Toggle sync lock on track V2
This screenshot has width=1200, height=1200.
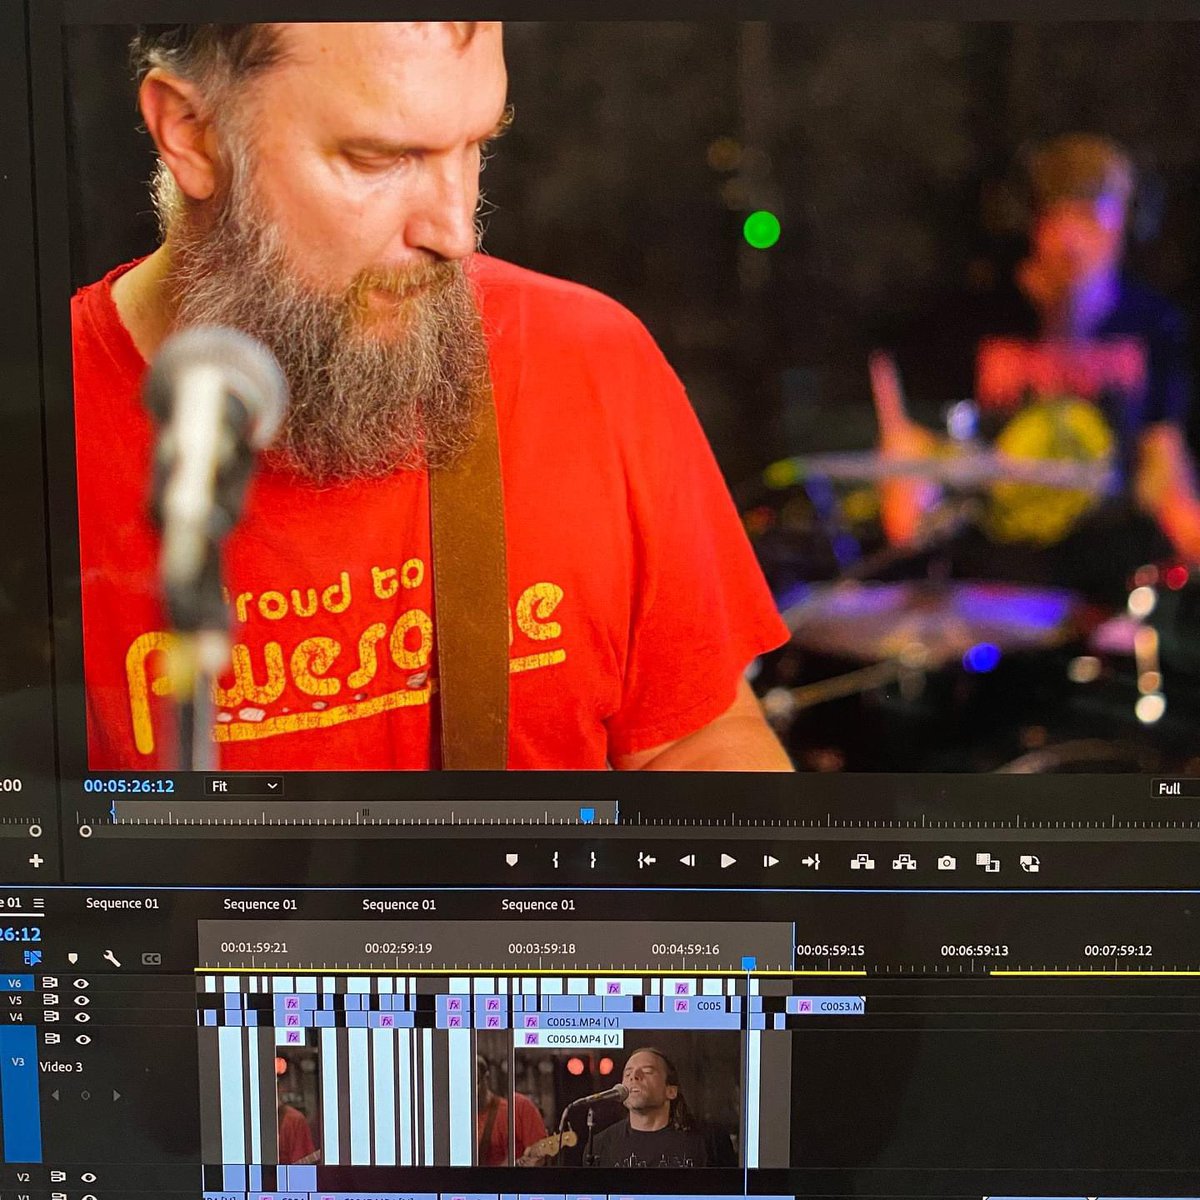(x=58, y=1178)
